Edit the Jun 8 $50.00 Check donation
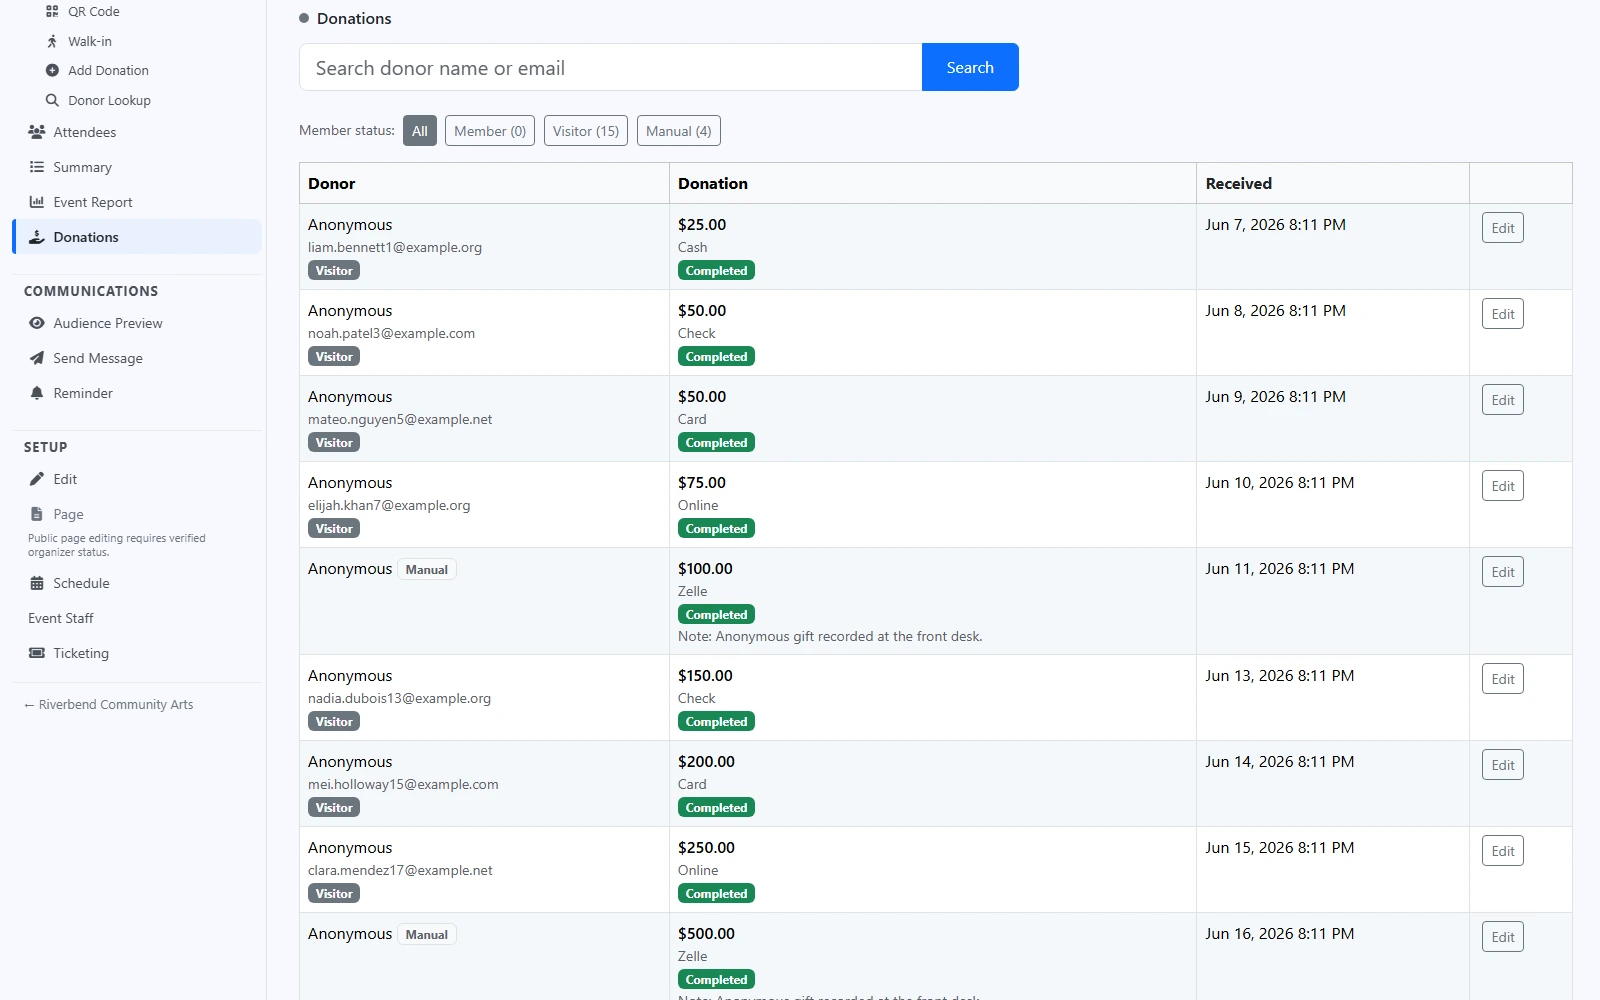The height and width of the screenshot is (1000, 1600). tap(1502, 314)
